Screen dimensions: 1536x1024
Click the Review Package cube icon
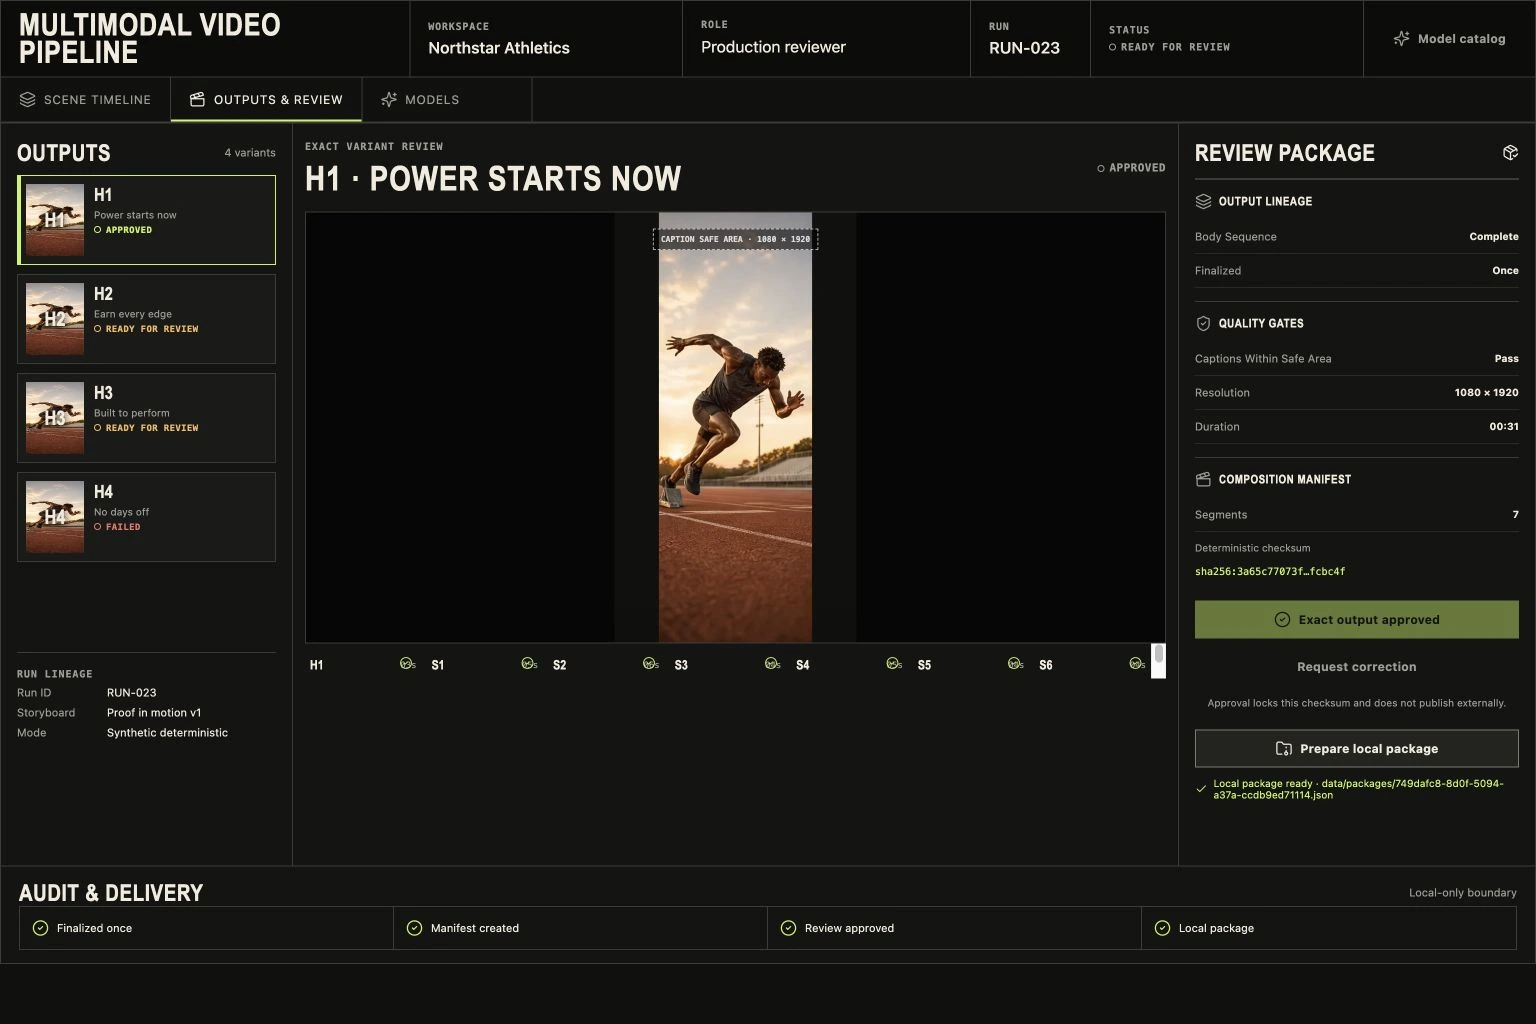pos(1510,153)
